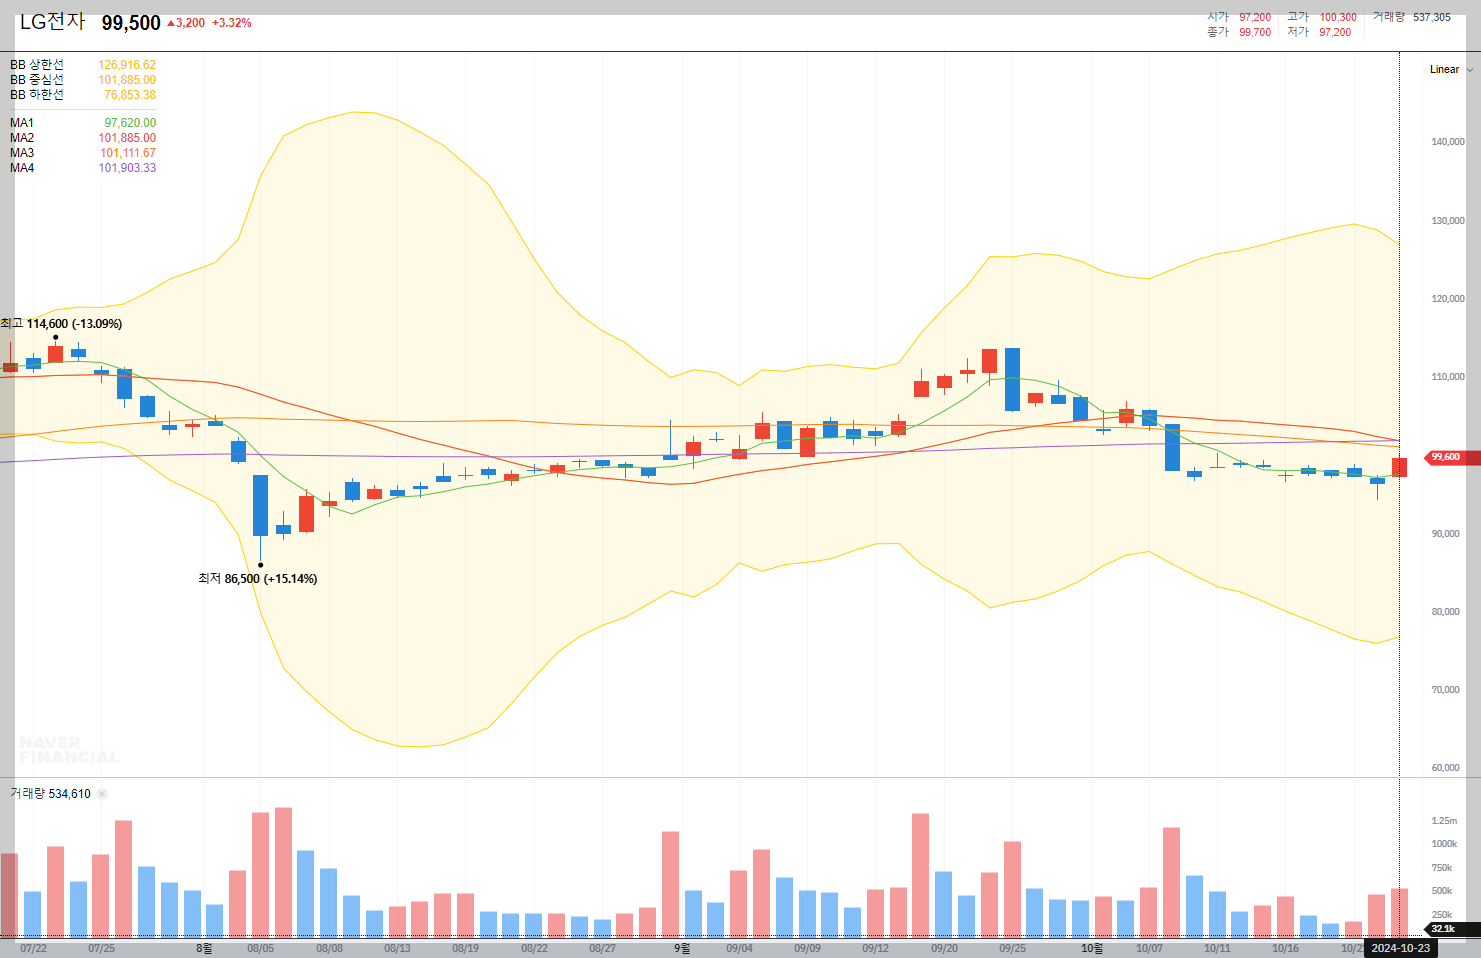Click the 종가 value 99,700
This screenshot has height=958, width=1481.
tap(1255, 32)
